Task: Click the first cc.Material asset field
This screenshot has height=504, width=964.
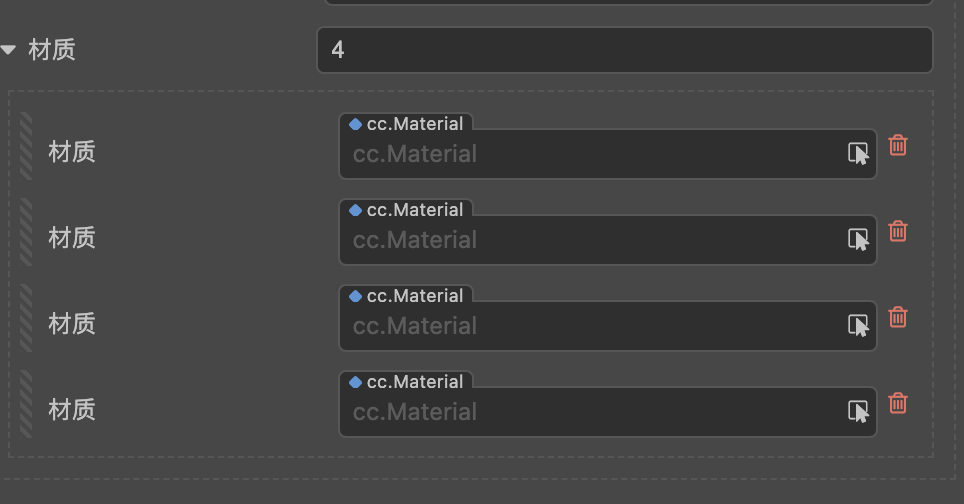Action: [590, 154]
